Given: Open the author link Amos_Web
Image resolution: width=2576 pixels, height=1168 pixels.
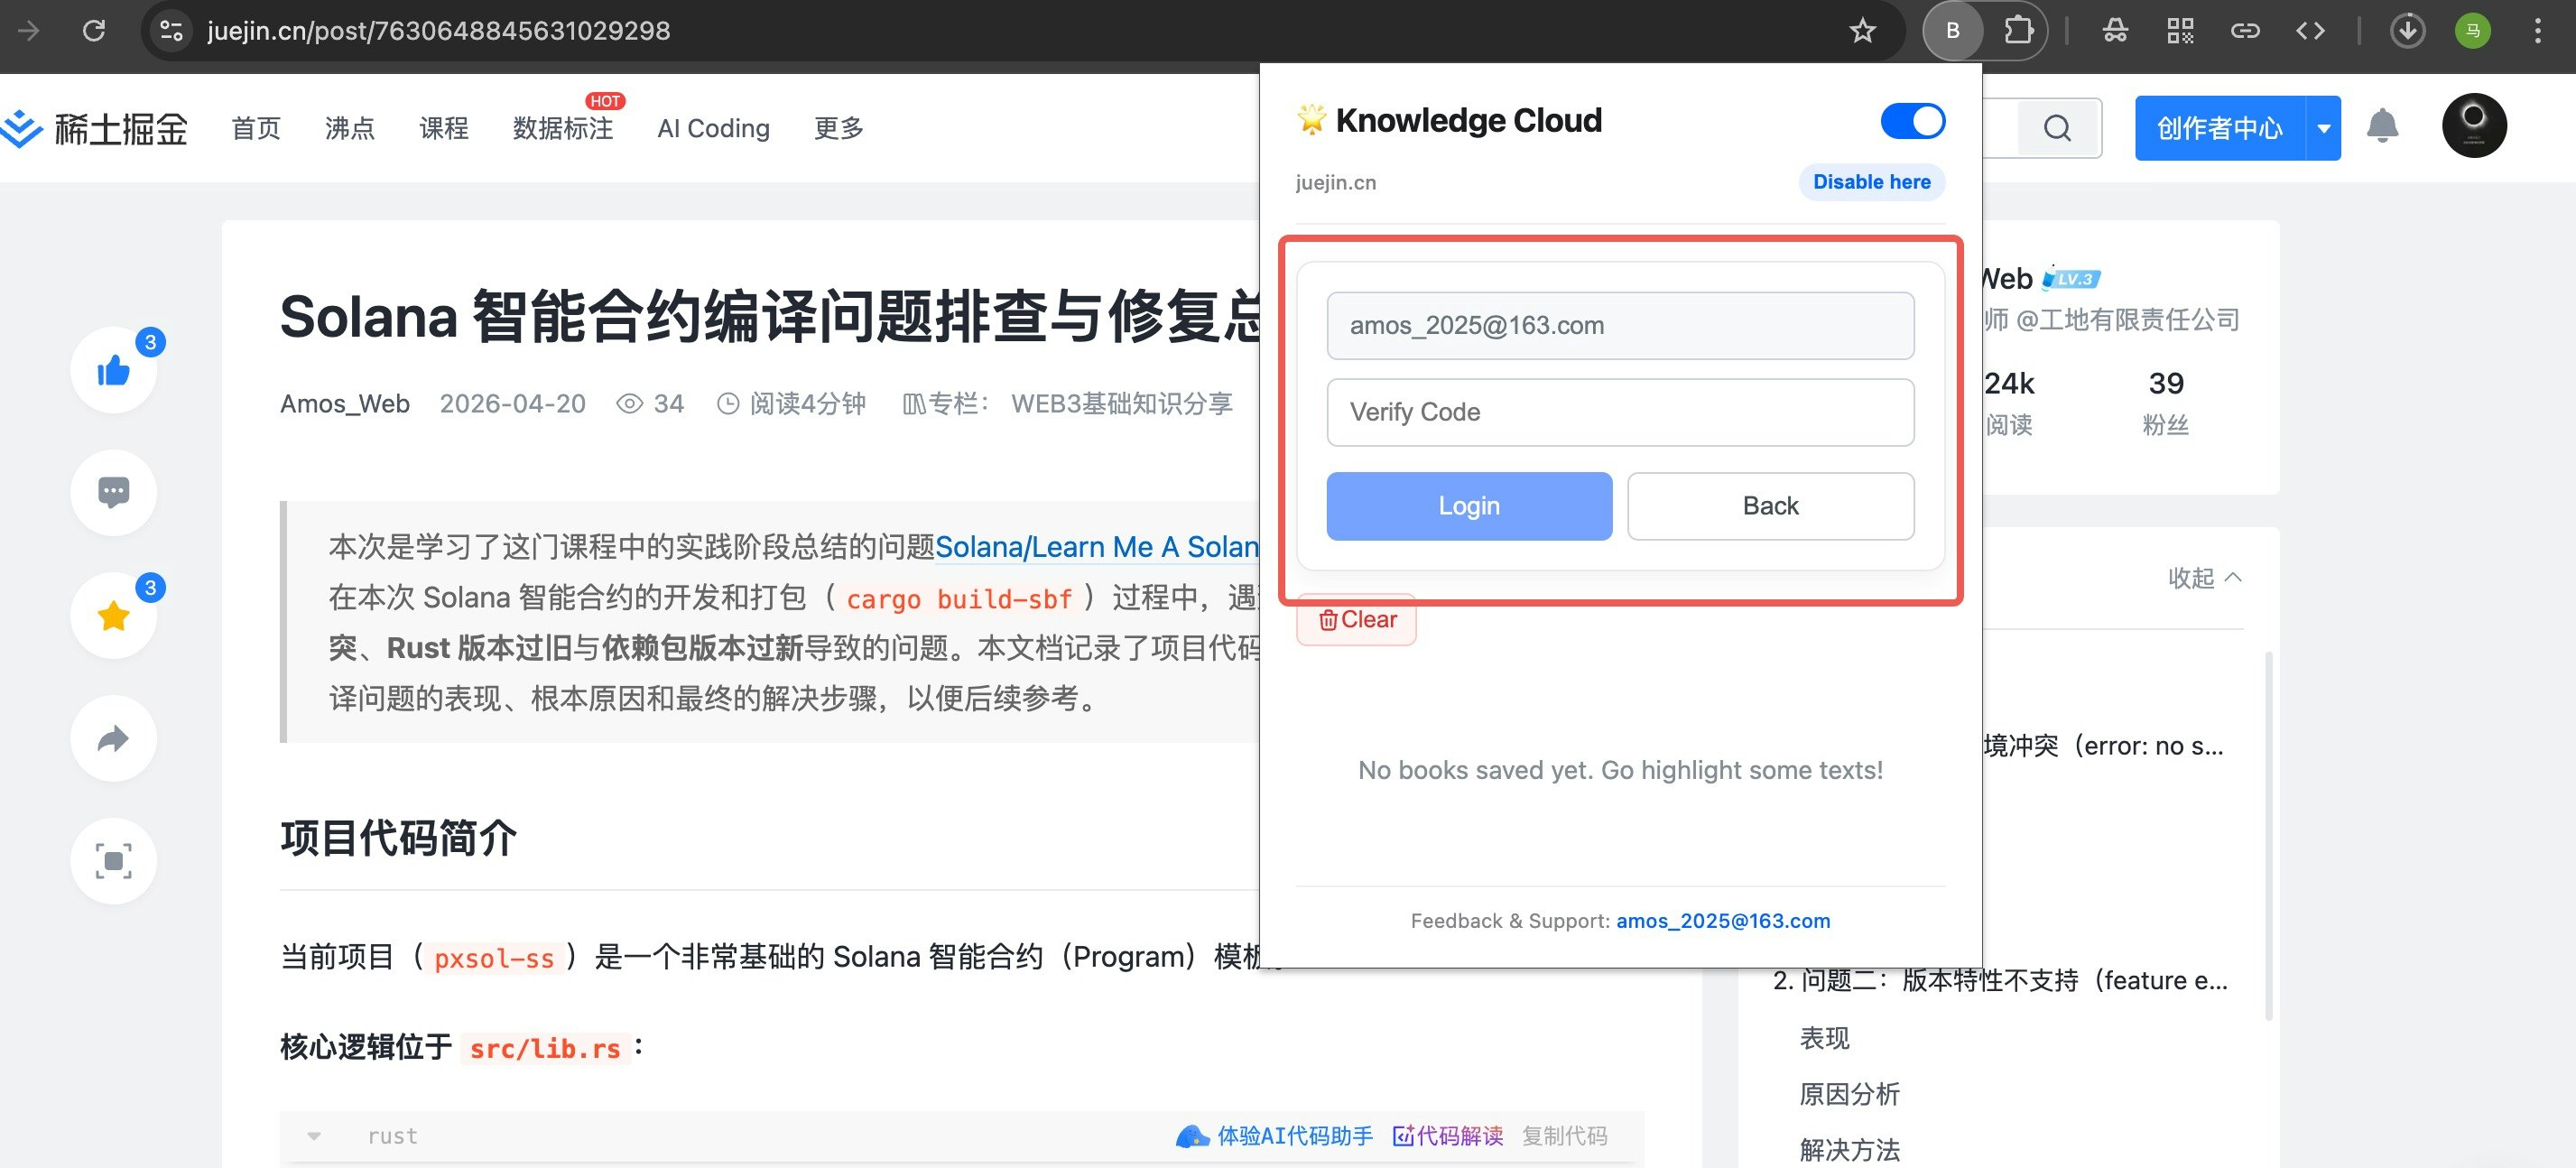Looking at the screenshot, I should 345,404.
